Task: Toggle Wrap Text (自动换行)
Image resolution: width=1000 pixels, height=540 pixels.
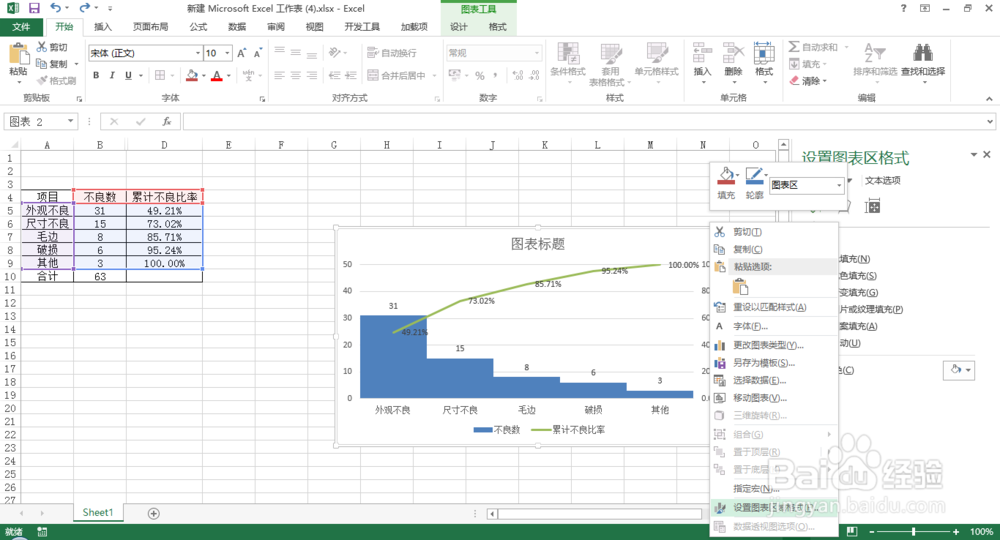Action: click(392, 53)
